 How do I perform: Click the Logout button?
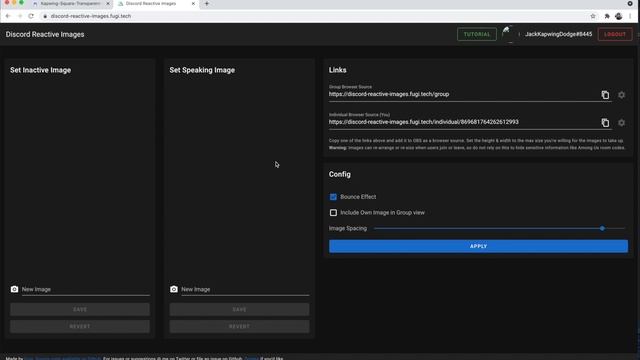pyautogui.click(x=615, y=34)
